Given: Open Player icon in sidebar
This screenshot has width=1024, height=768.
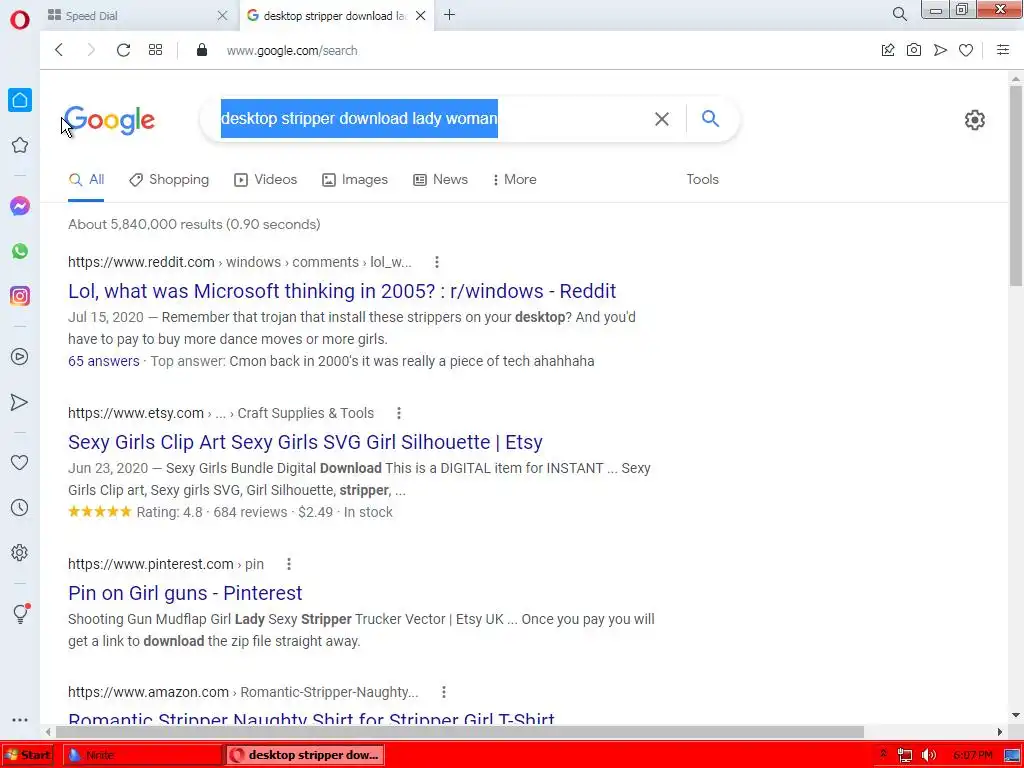Looking at the screenshot, I should (20, 357).
